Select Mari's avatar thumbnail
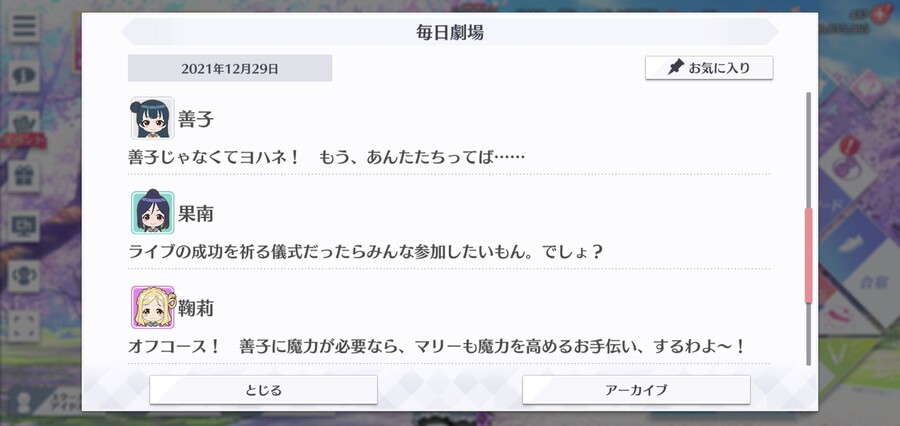The height and width of the screenshot is (426, 900). [x=152, y=308]
